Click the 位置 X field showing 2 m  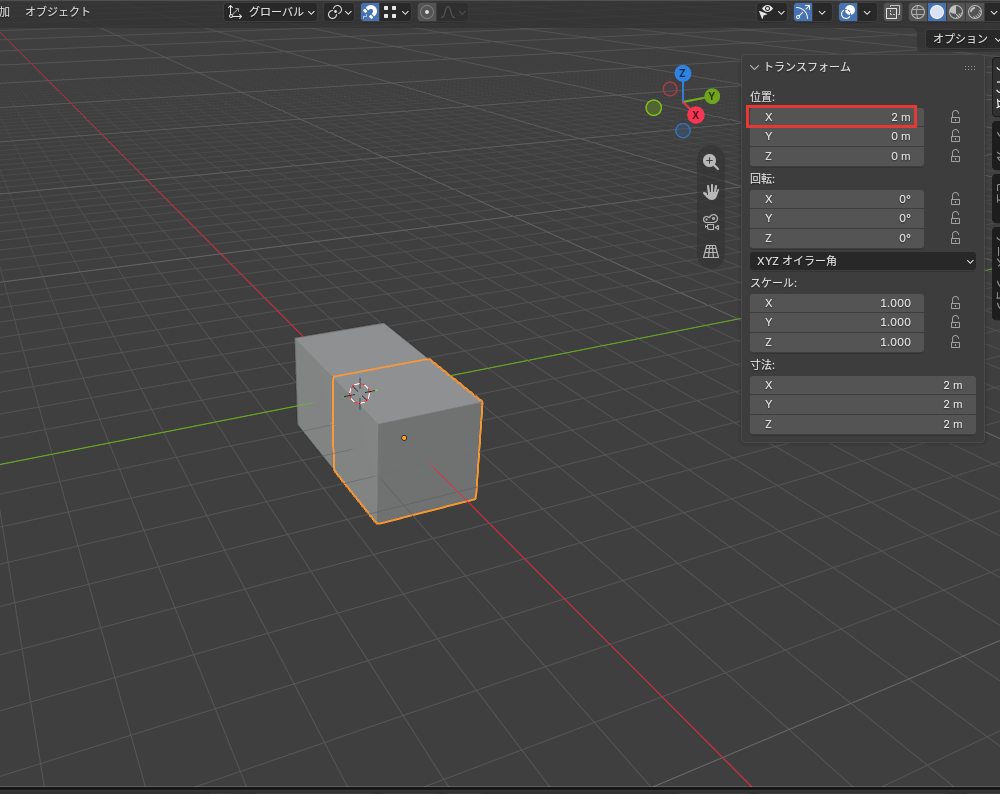point(836,117)
